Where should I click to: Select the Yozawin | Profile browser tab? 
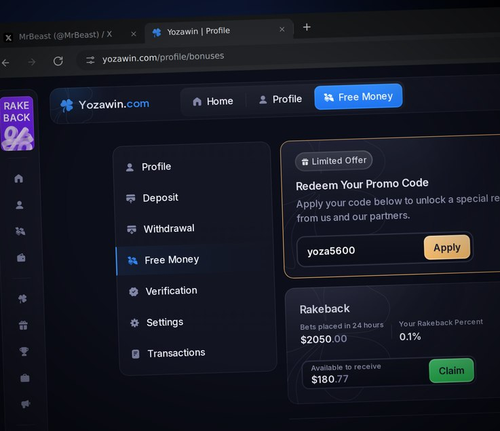click(219, 31)
